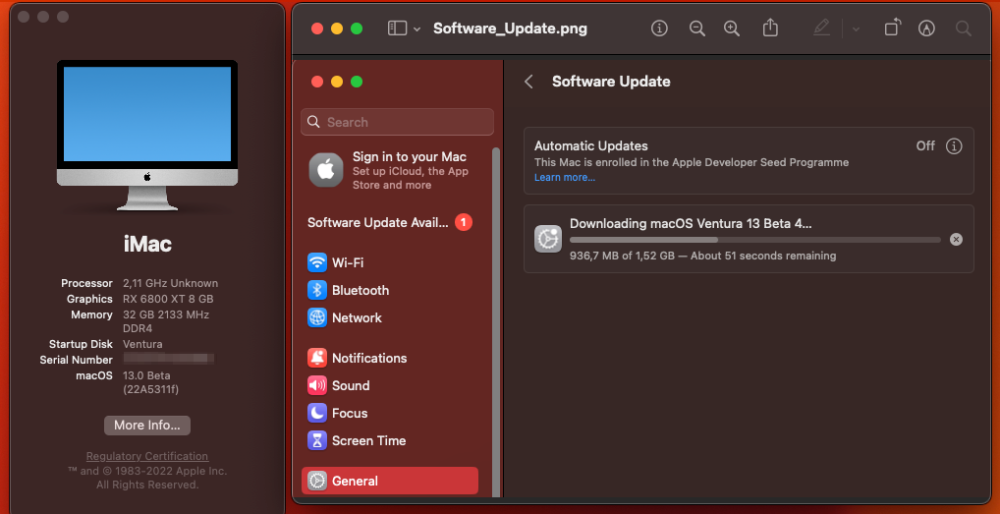Viewport: 1000px width, 514px height.
Task: Open search in the Preview toolbar
Action: (x=963, y=28)
